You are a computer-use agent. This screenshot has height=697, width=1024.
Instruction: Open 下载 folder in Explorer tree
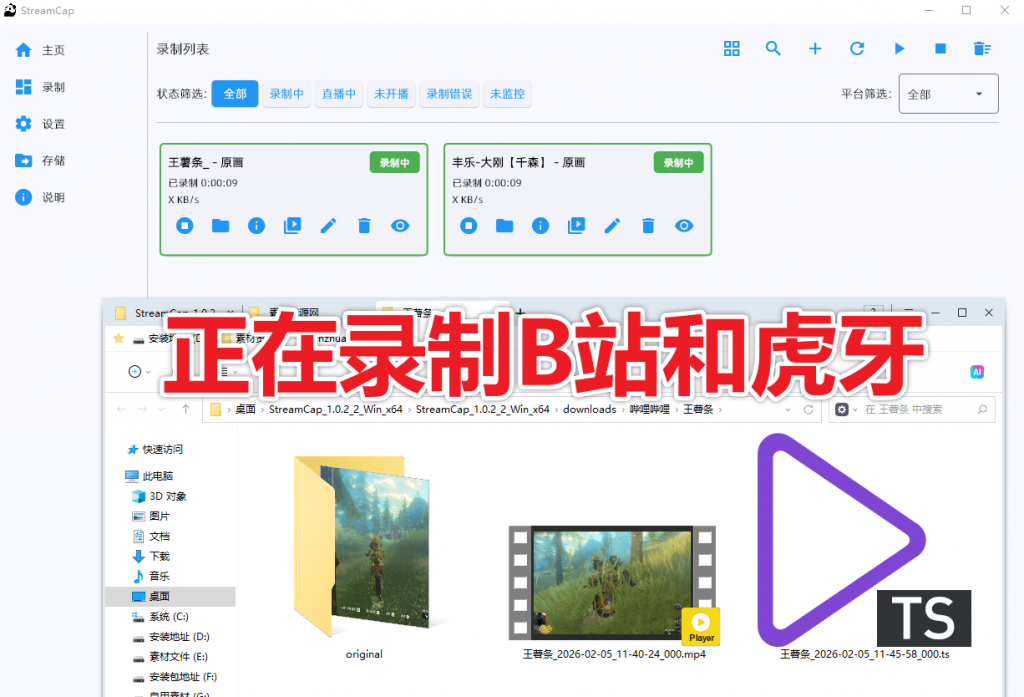coord(152,557)
